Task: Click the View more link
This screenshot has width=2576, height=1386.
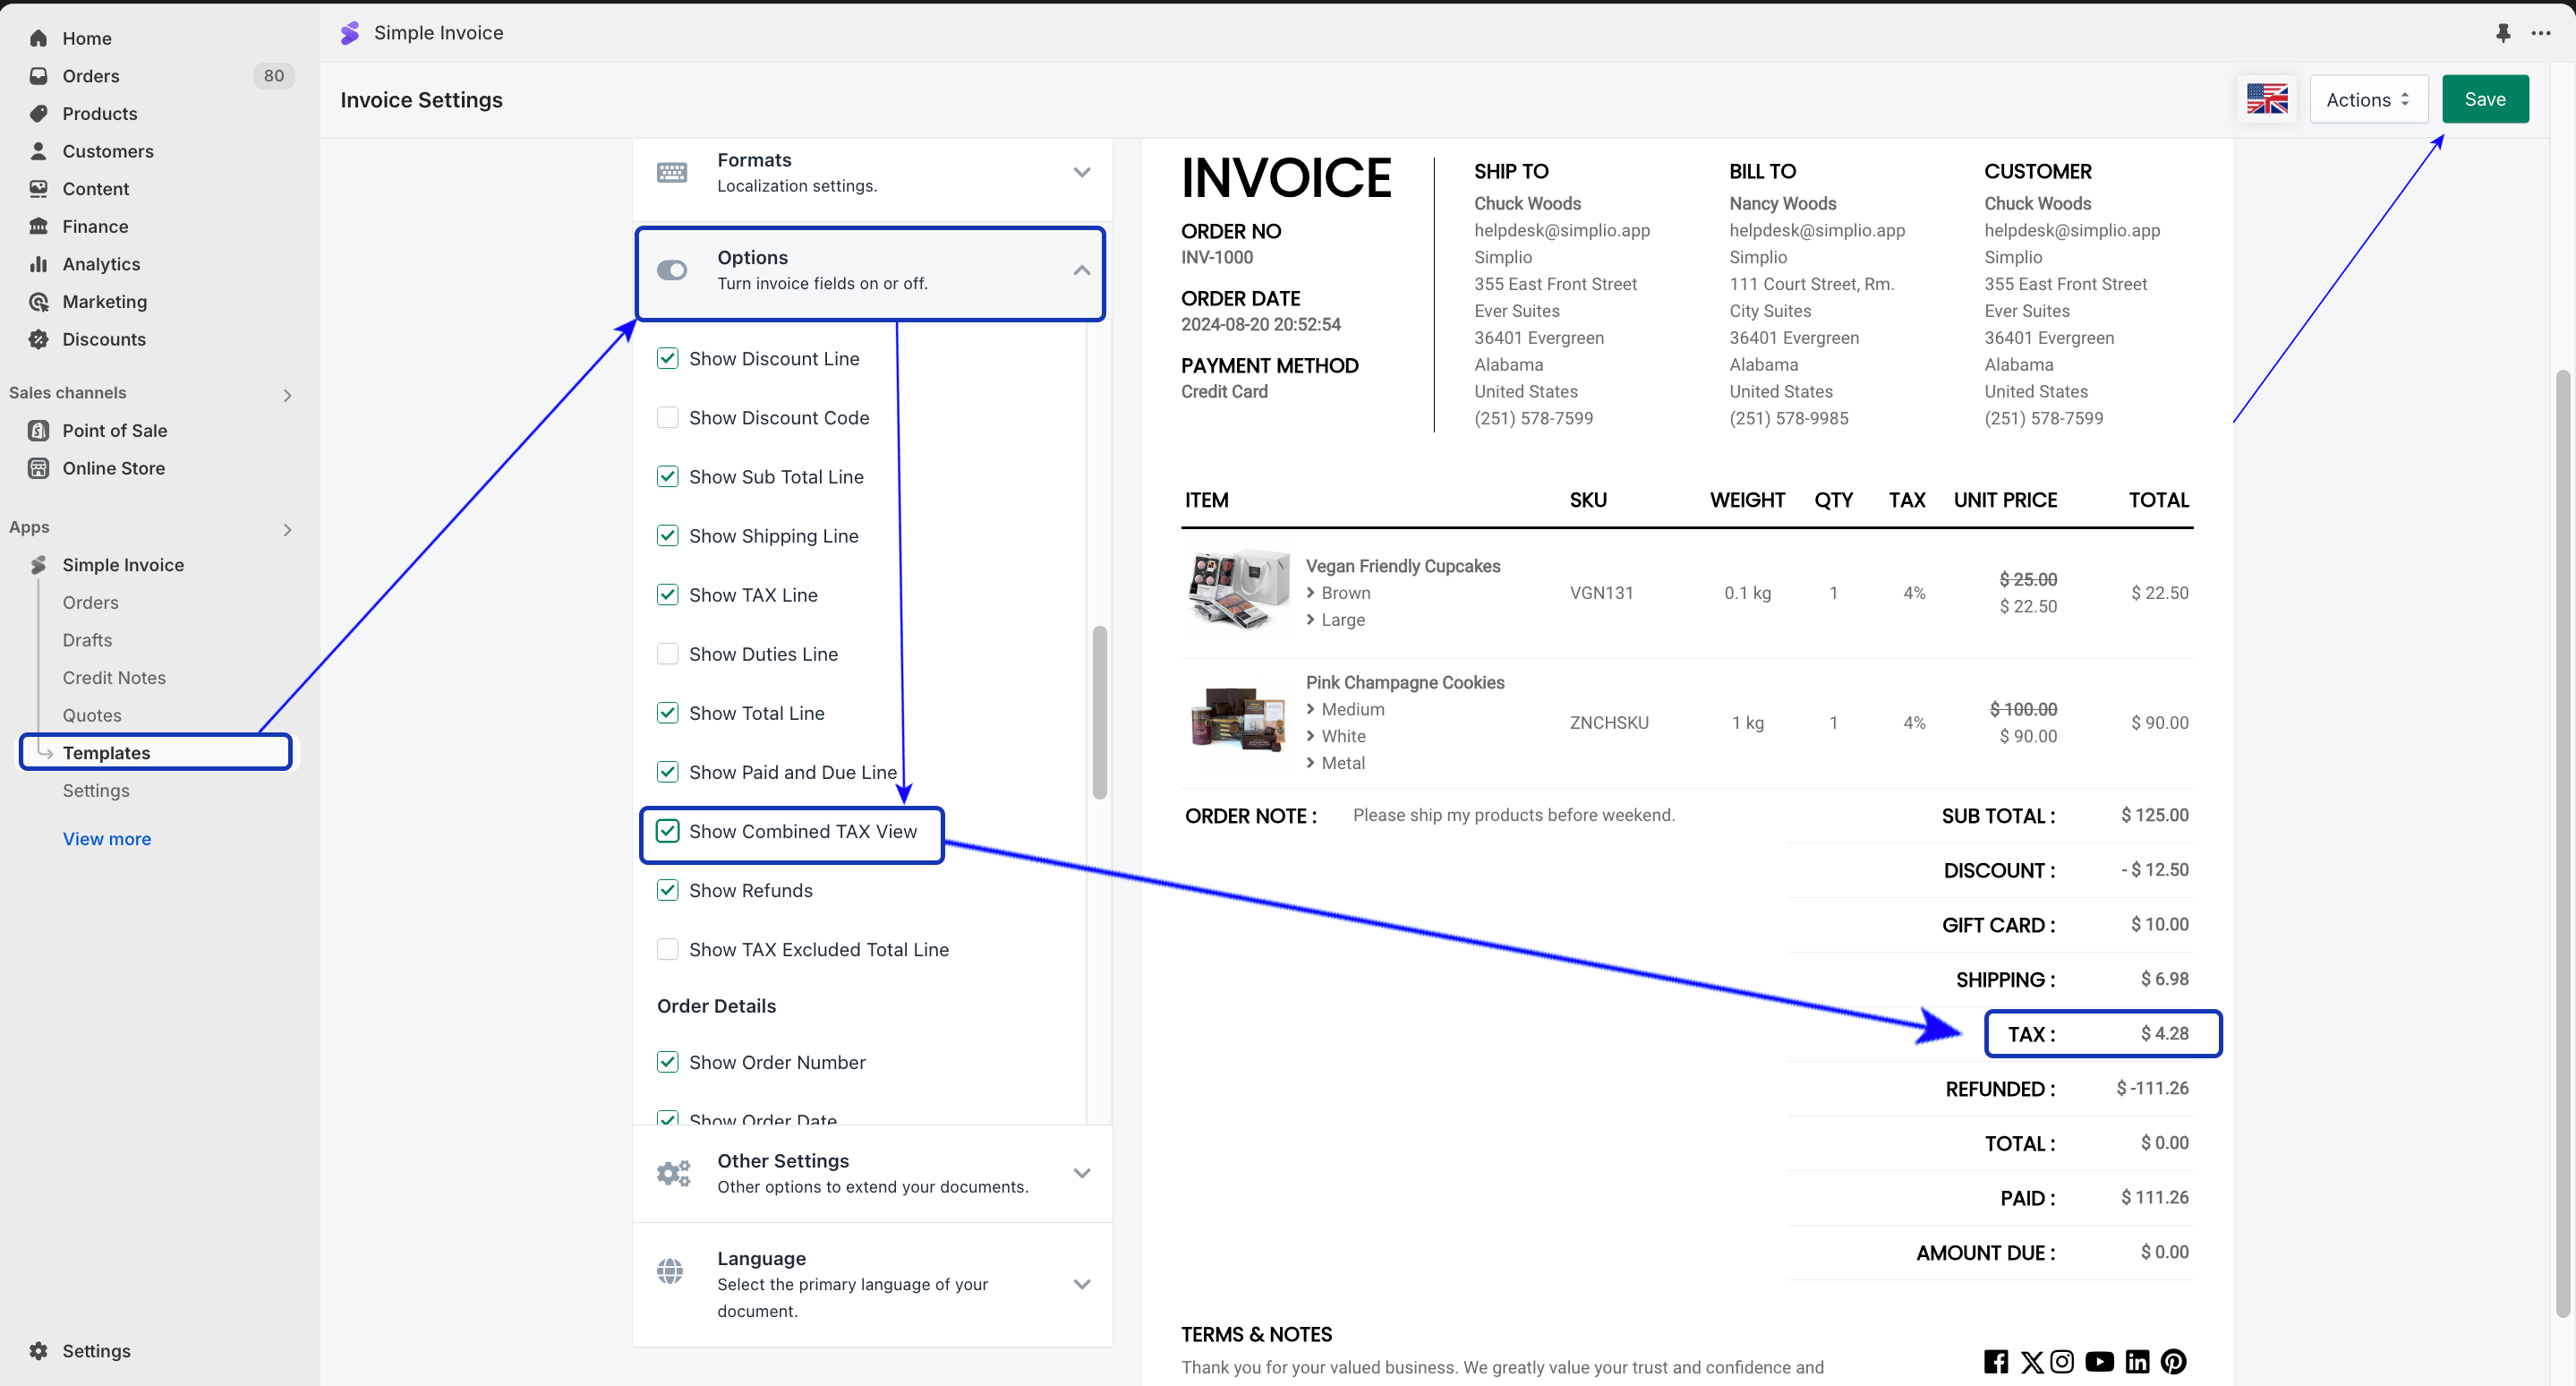Action: coord(107,838)
